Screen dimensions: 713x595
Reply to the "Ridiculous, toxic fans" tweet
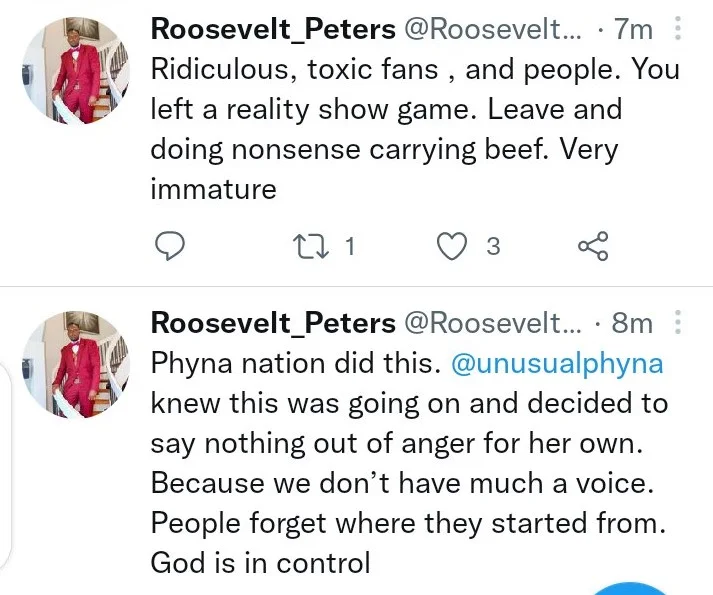pyautogui.click(x=170, y=246)
